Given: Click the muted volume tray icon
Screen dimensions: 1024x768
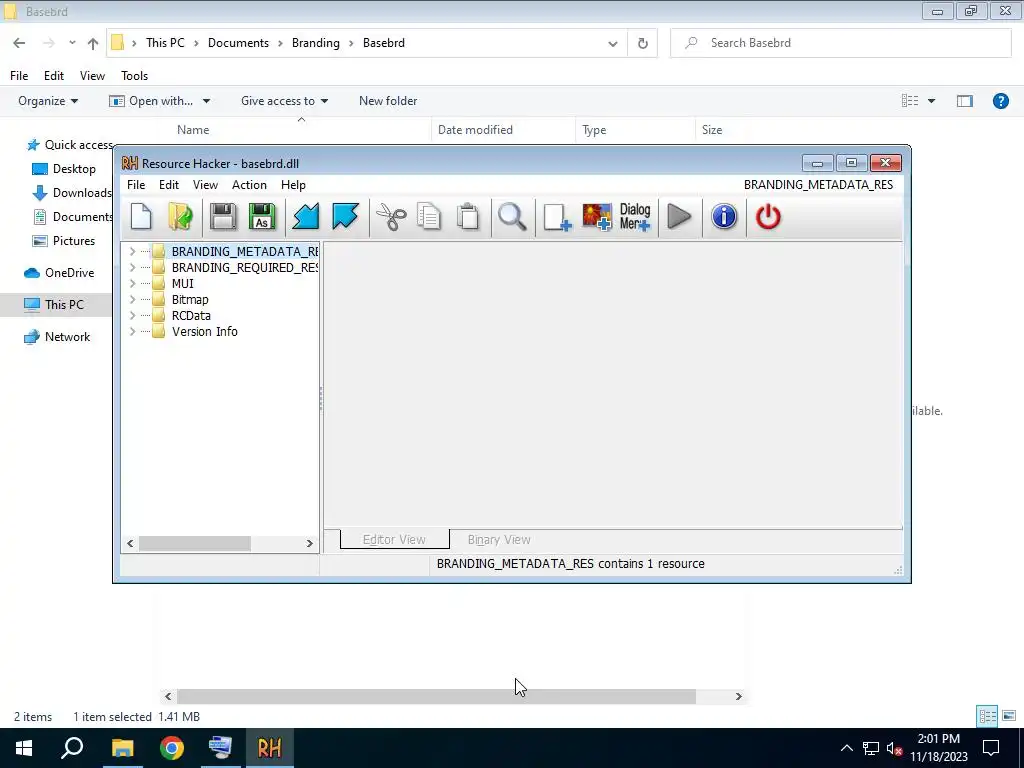Looking at the screenshot, I should (894, 748).
